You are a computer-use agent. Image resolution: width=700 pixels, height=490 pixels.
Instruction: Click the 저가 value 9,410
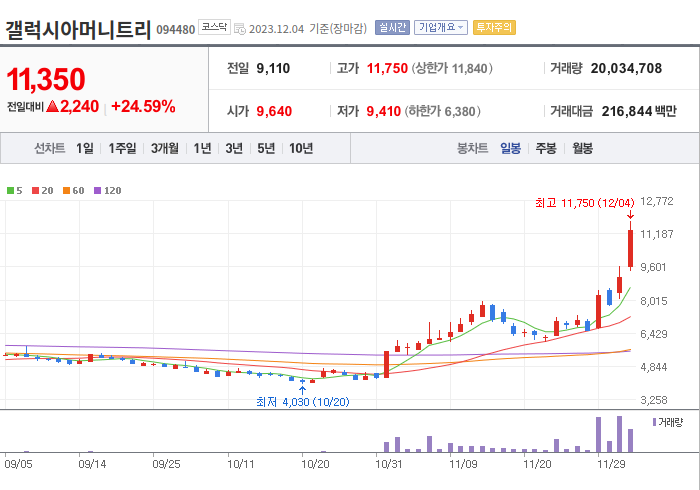point(383,111)
